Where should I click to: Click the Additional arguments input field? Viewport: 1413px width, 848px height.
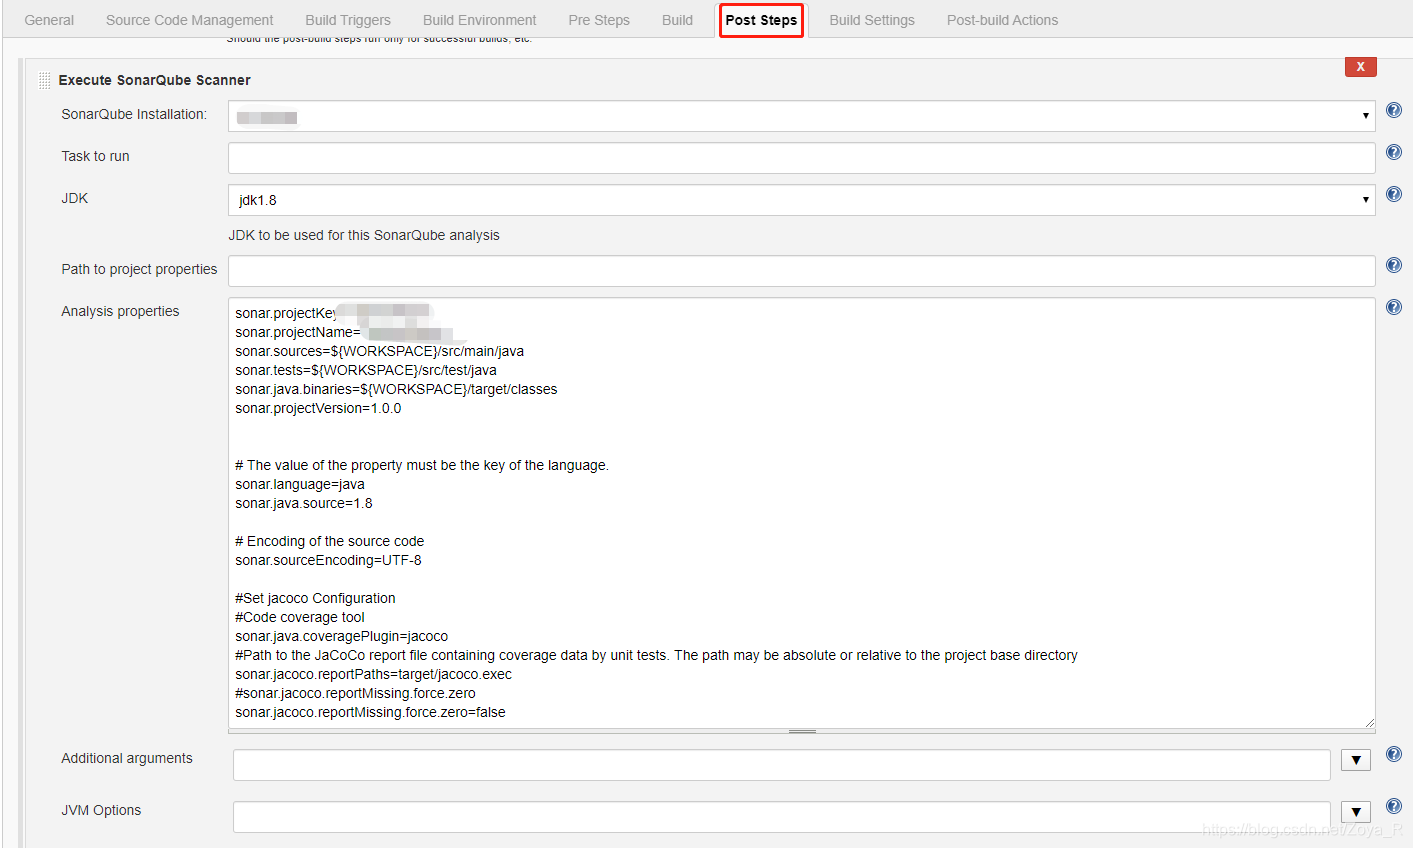(782, 765)
